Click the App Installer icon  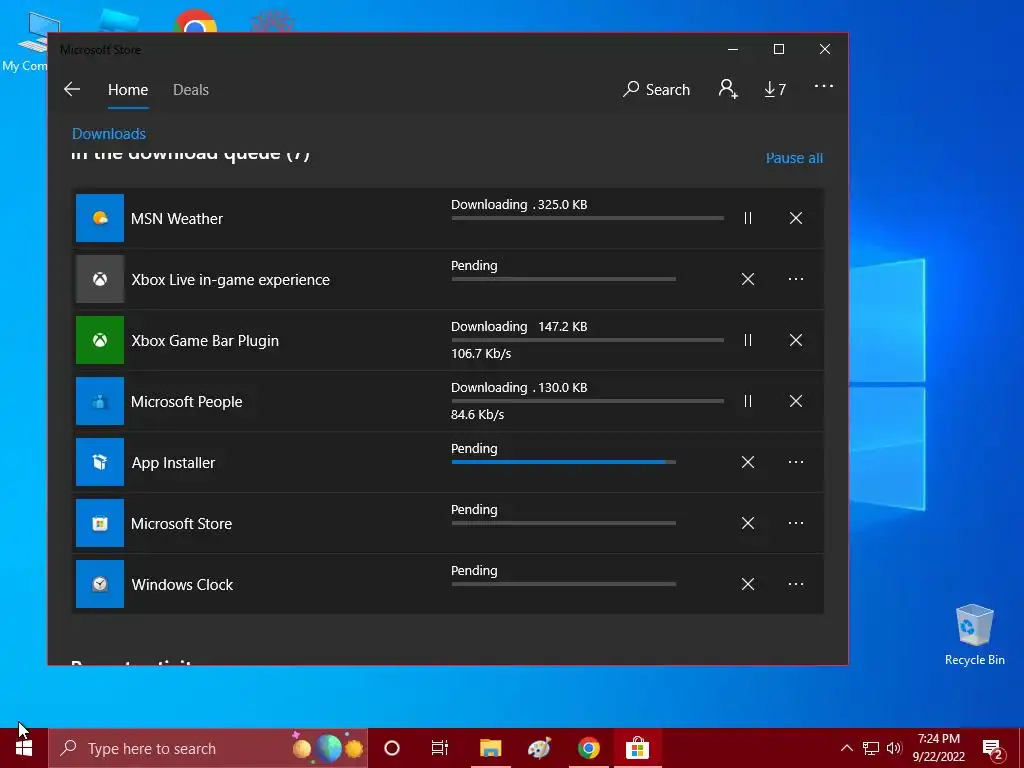(100, 462)
